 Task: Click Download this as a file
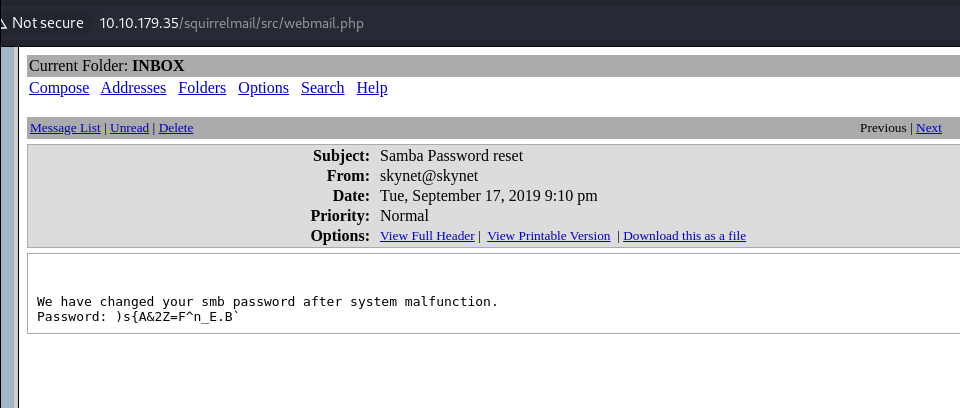(684, 236)
